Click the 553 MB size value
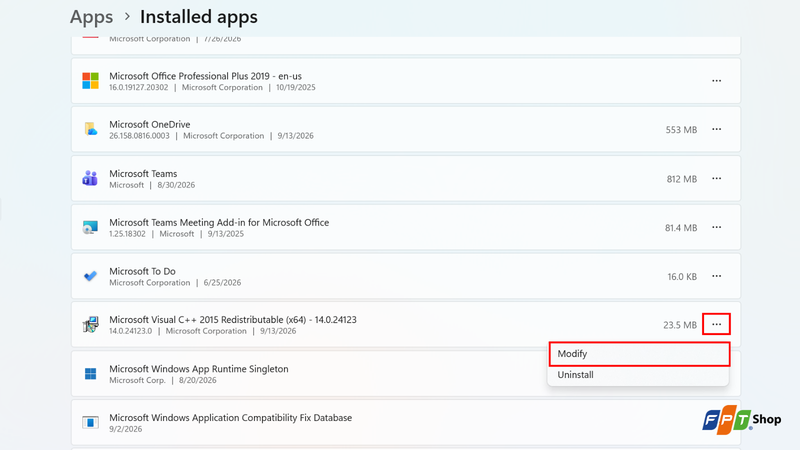The image size is (800, 450). click(x=681, y=130)
